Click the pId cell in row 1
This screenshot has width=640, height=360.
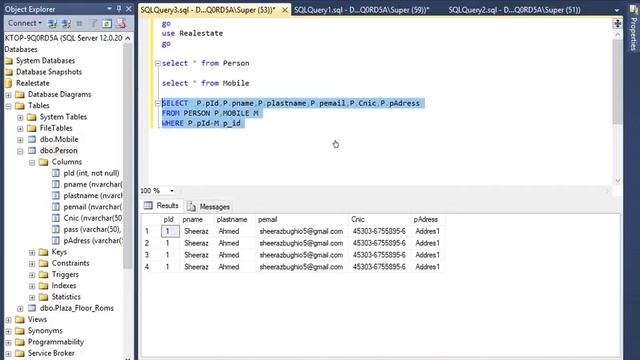pyautogui.click(x=170, y=231)
